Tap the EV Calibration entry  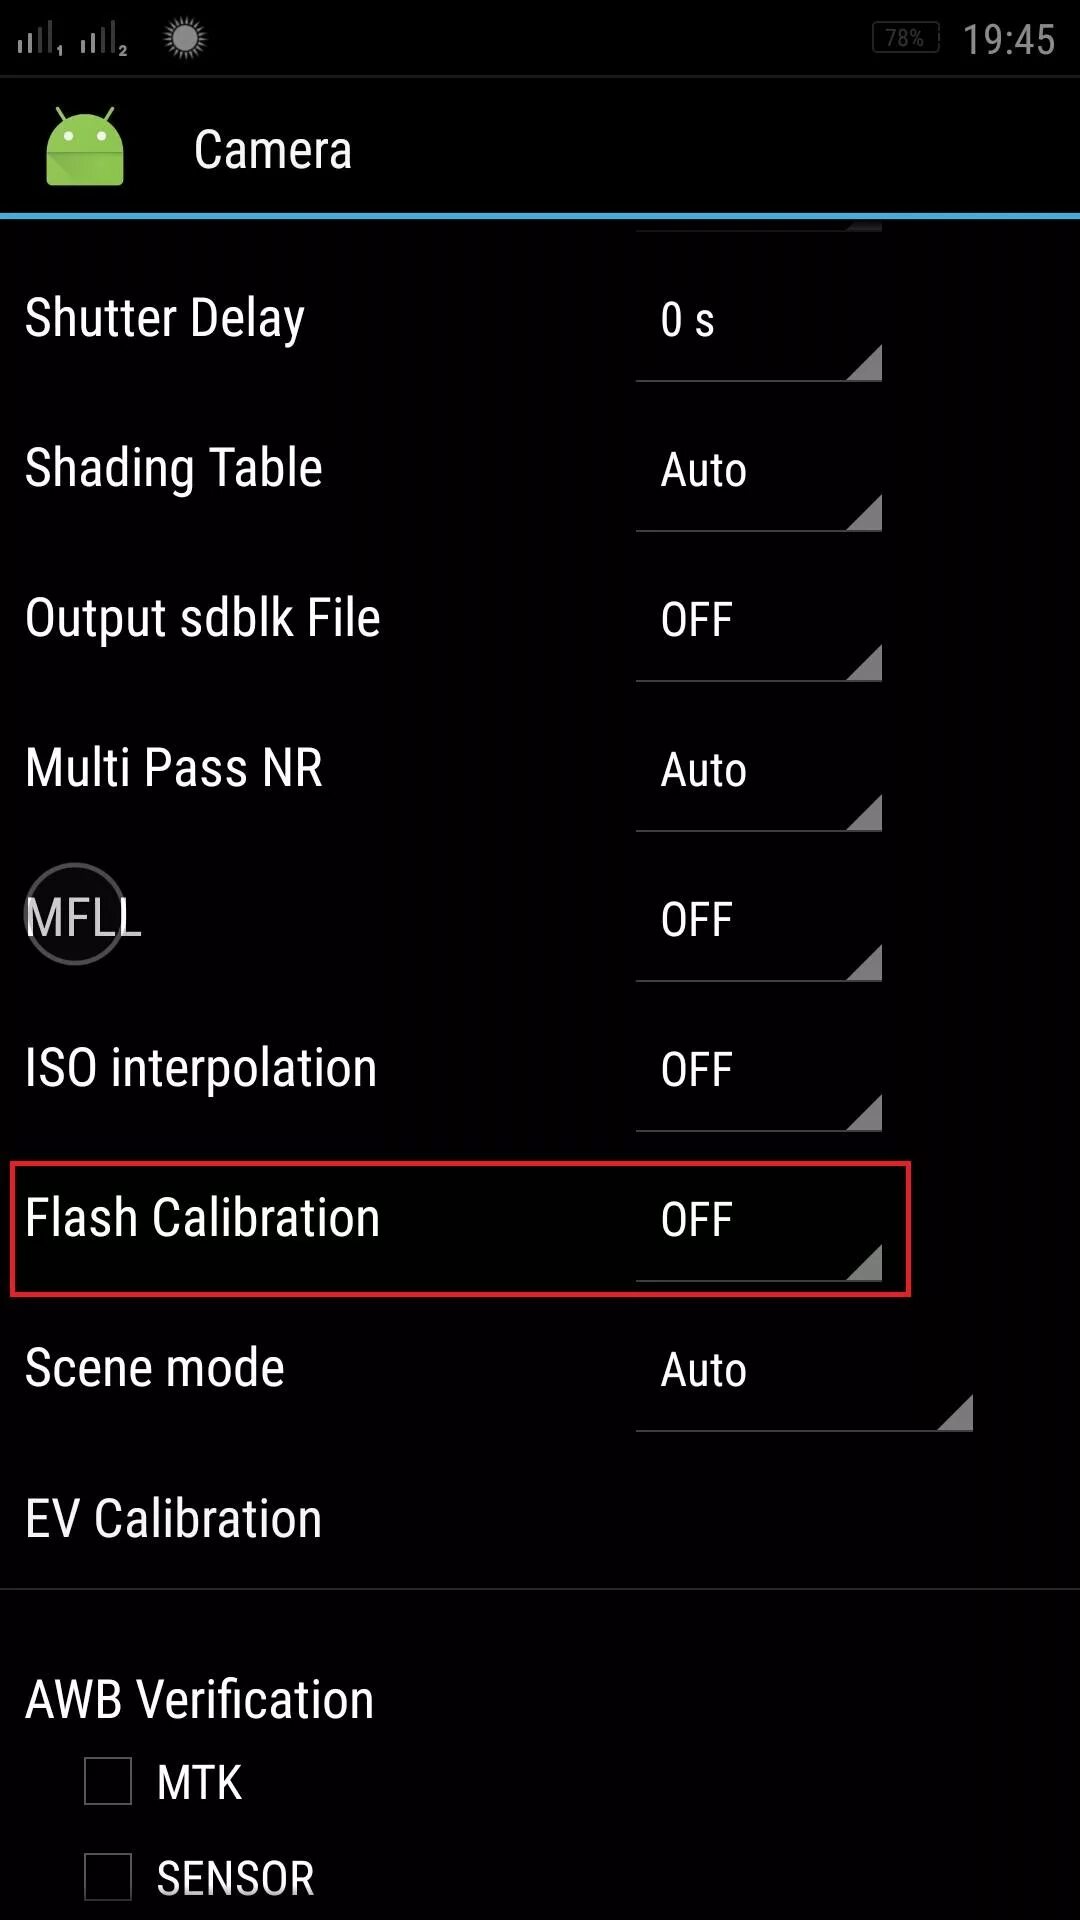(173, 1519)
